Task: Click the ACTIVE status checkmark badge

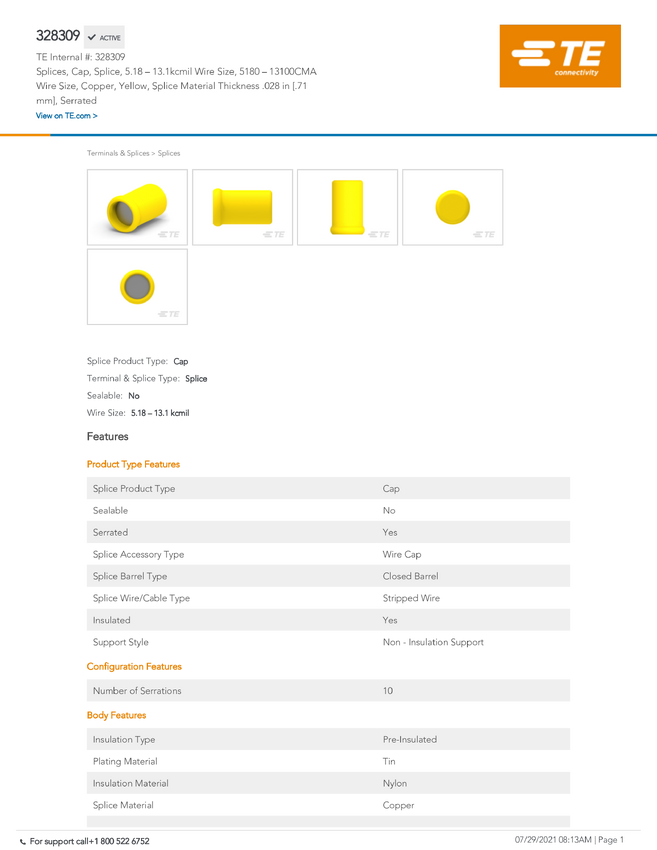Action: pyautogui.click(x=104, y=37)
